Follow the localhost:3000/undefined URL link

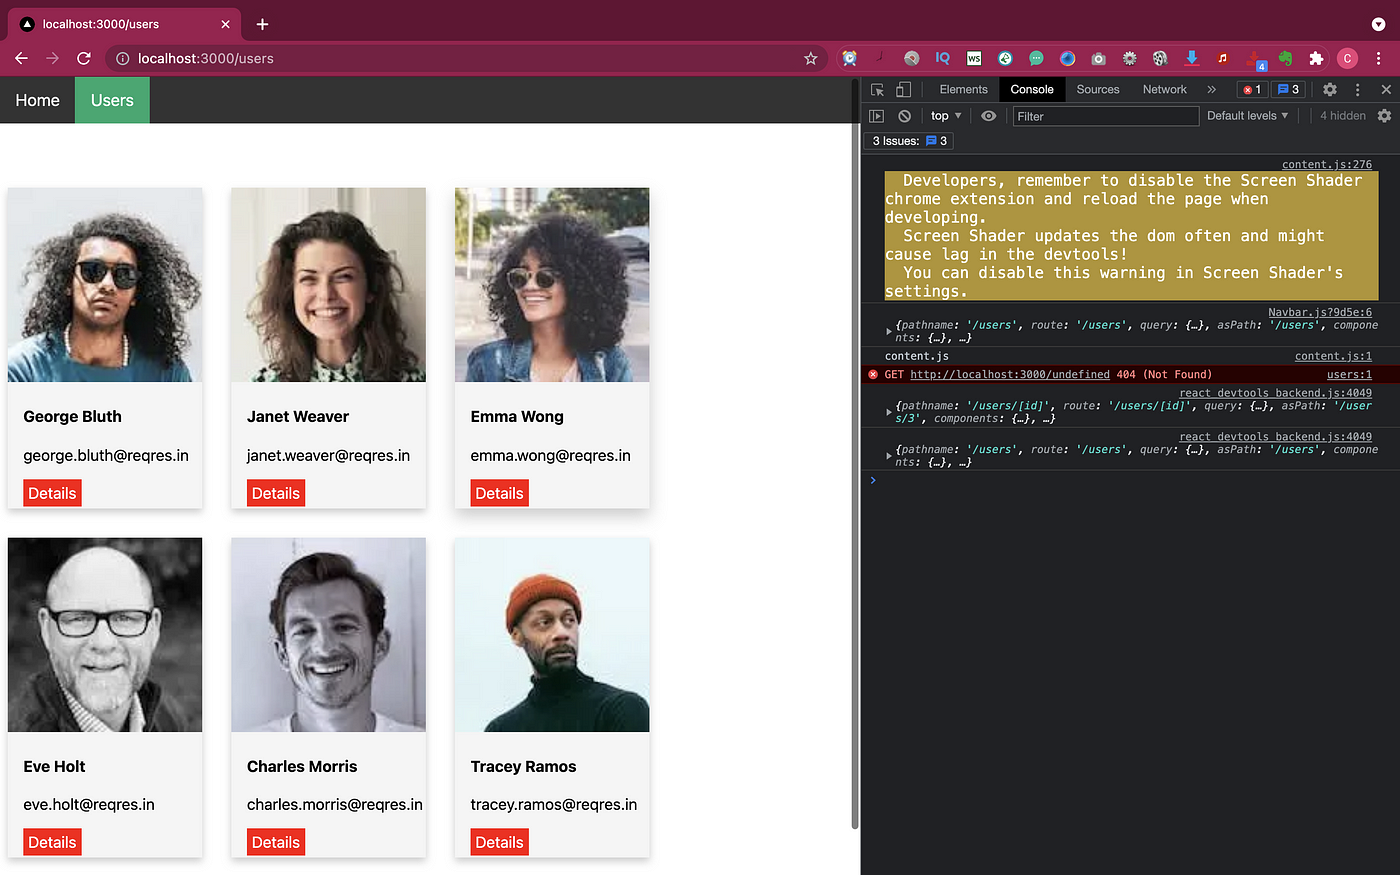point(1010,374)
